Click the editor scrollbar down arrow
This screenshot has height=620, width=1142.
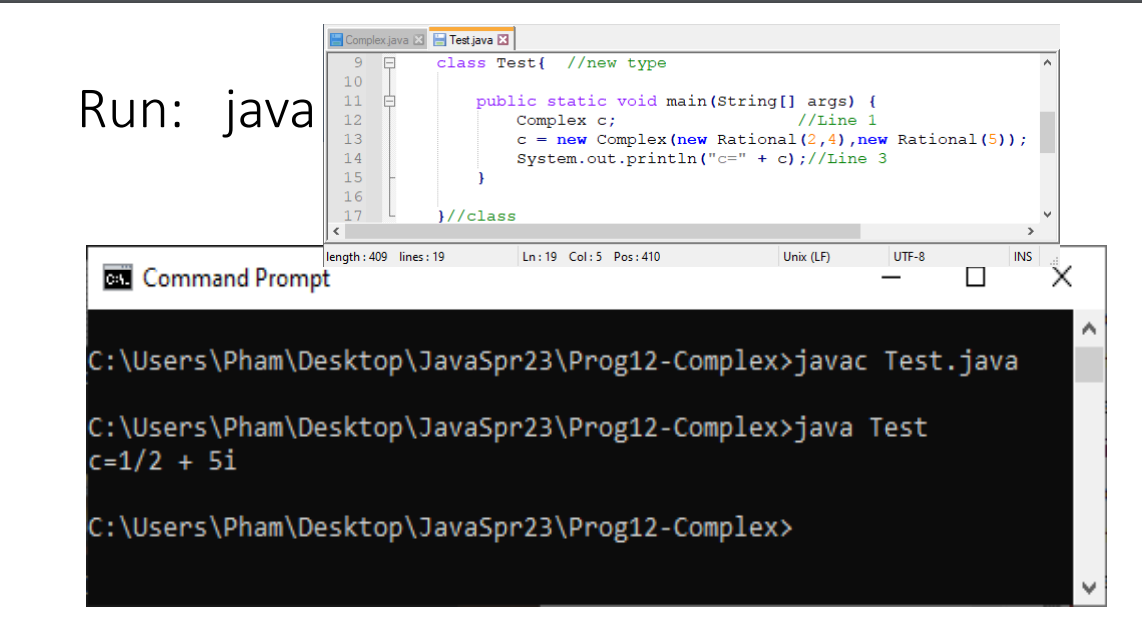(x=1048, y=214)
